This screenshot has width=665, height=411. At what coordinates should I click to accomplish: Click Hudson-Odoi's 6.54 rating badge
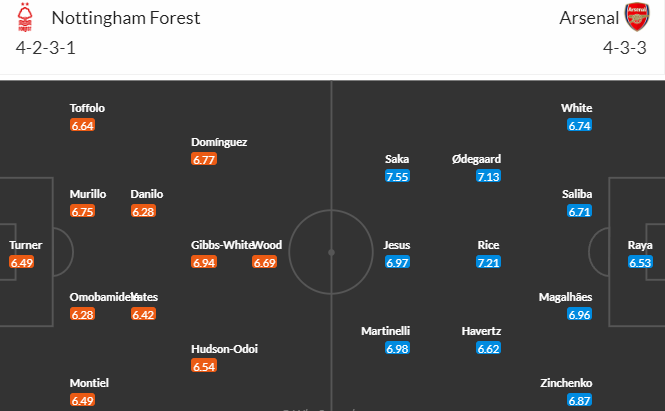(x=204, y=366)
